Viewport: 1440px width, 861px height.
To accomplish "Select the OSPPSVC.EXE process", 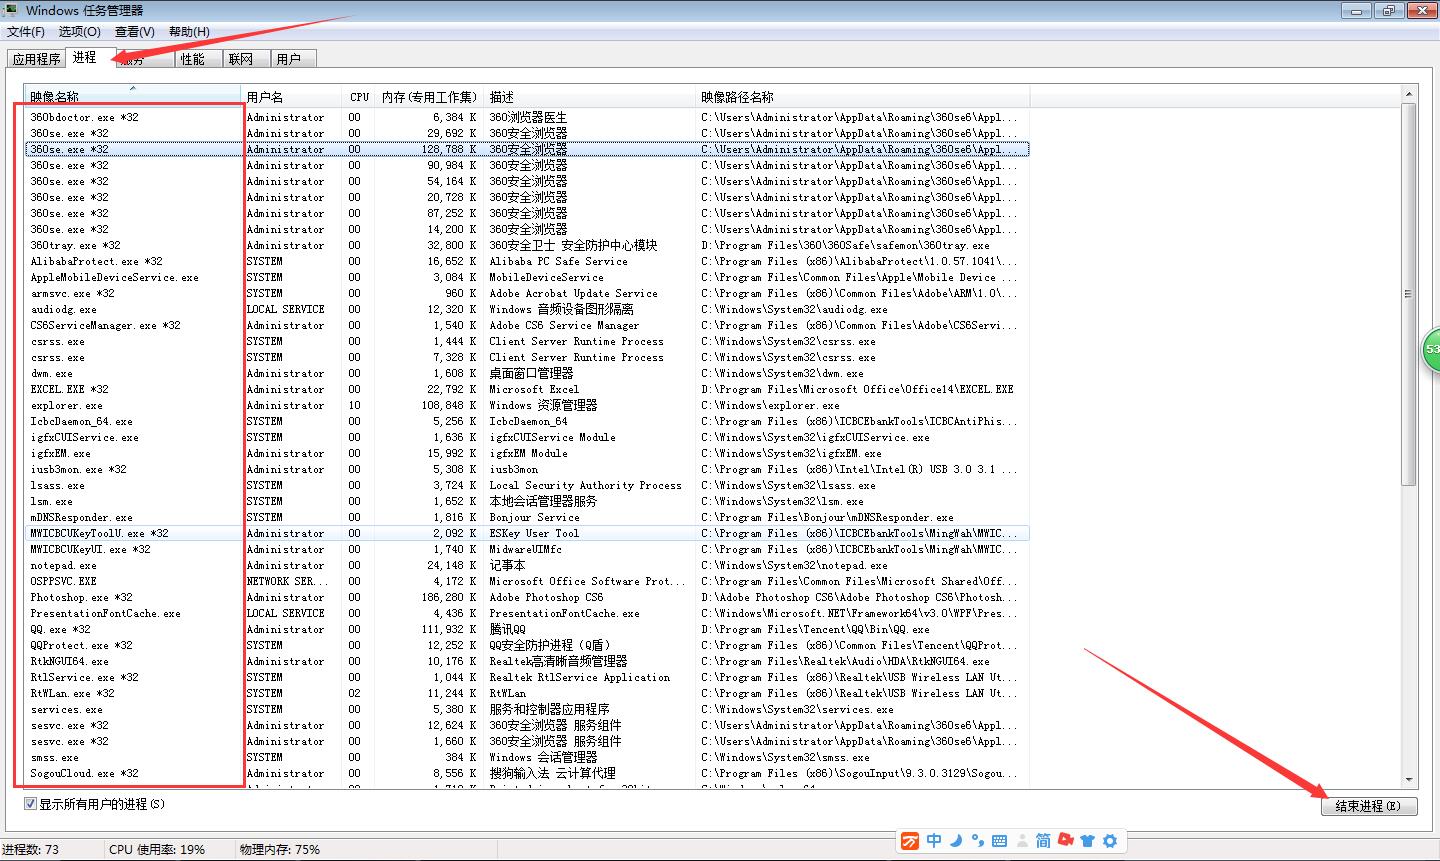I will pyautogui.click(x=527, y=581).
